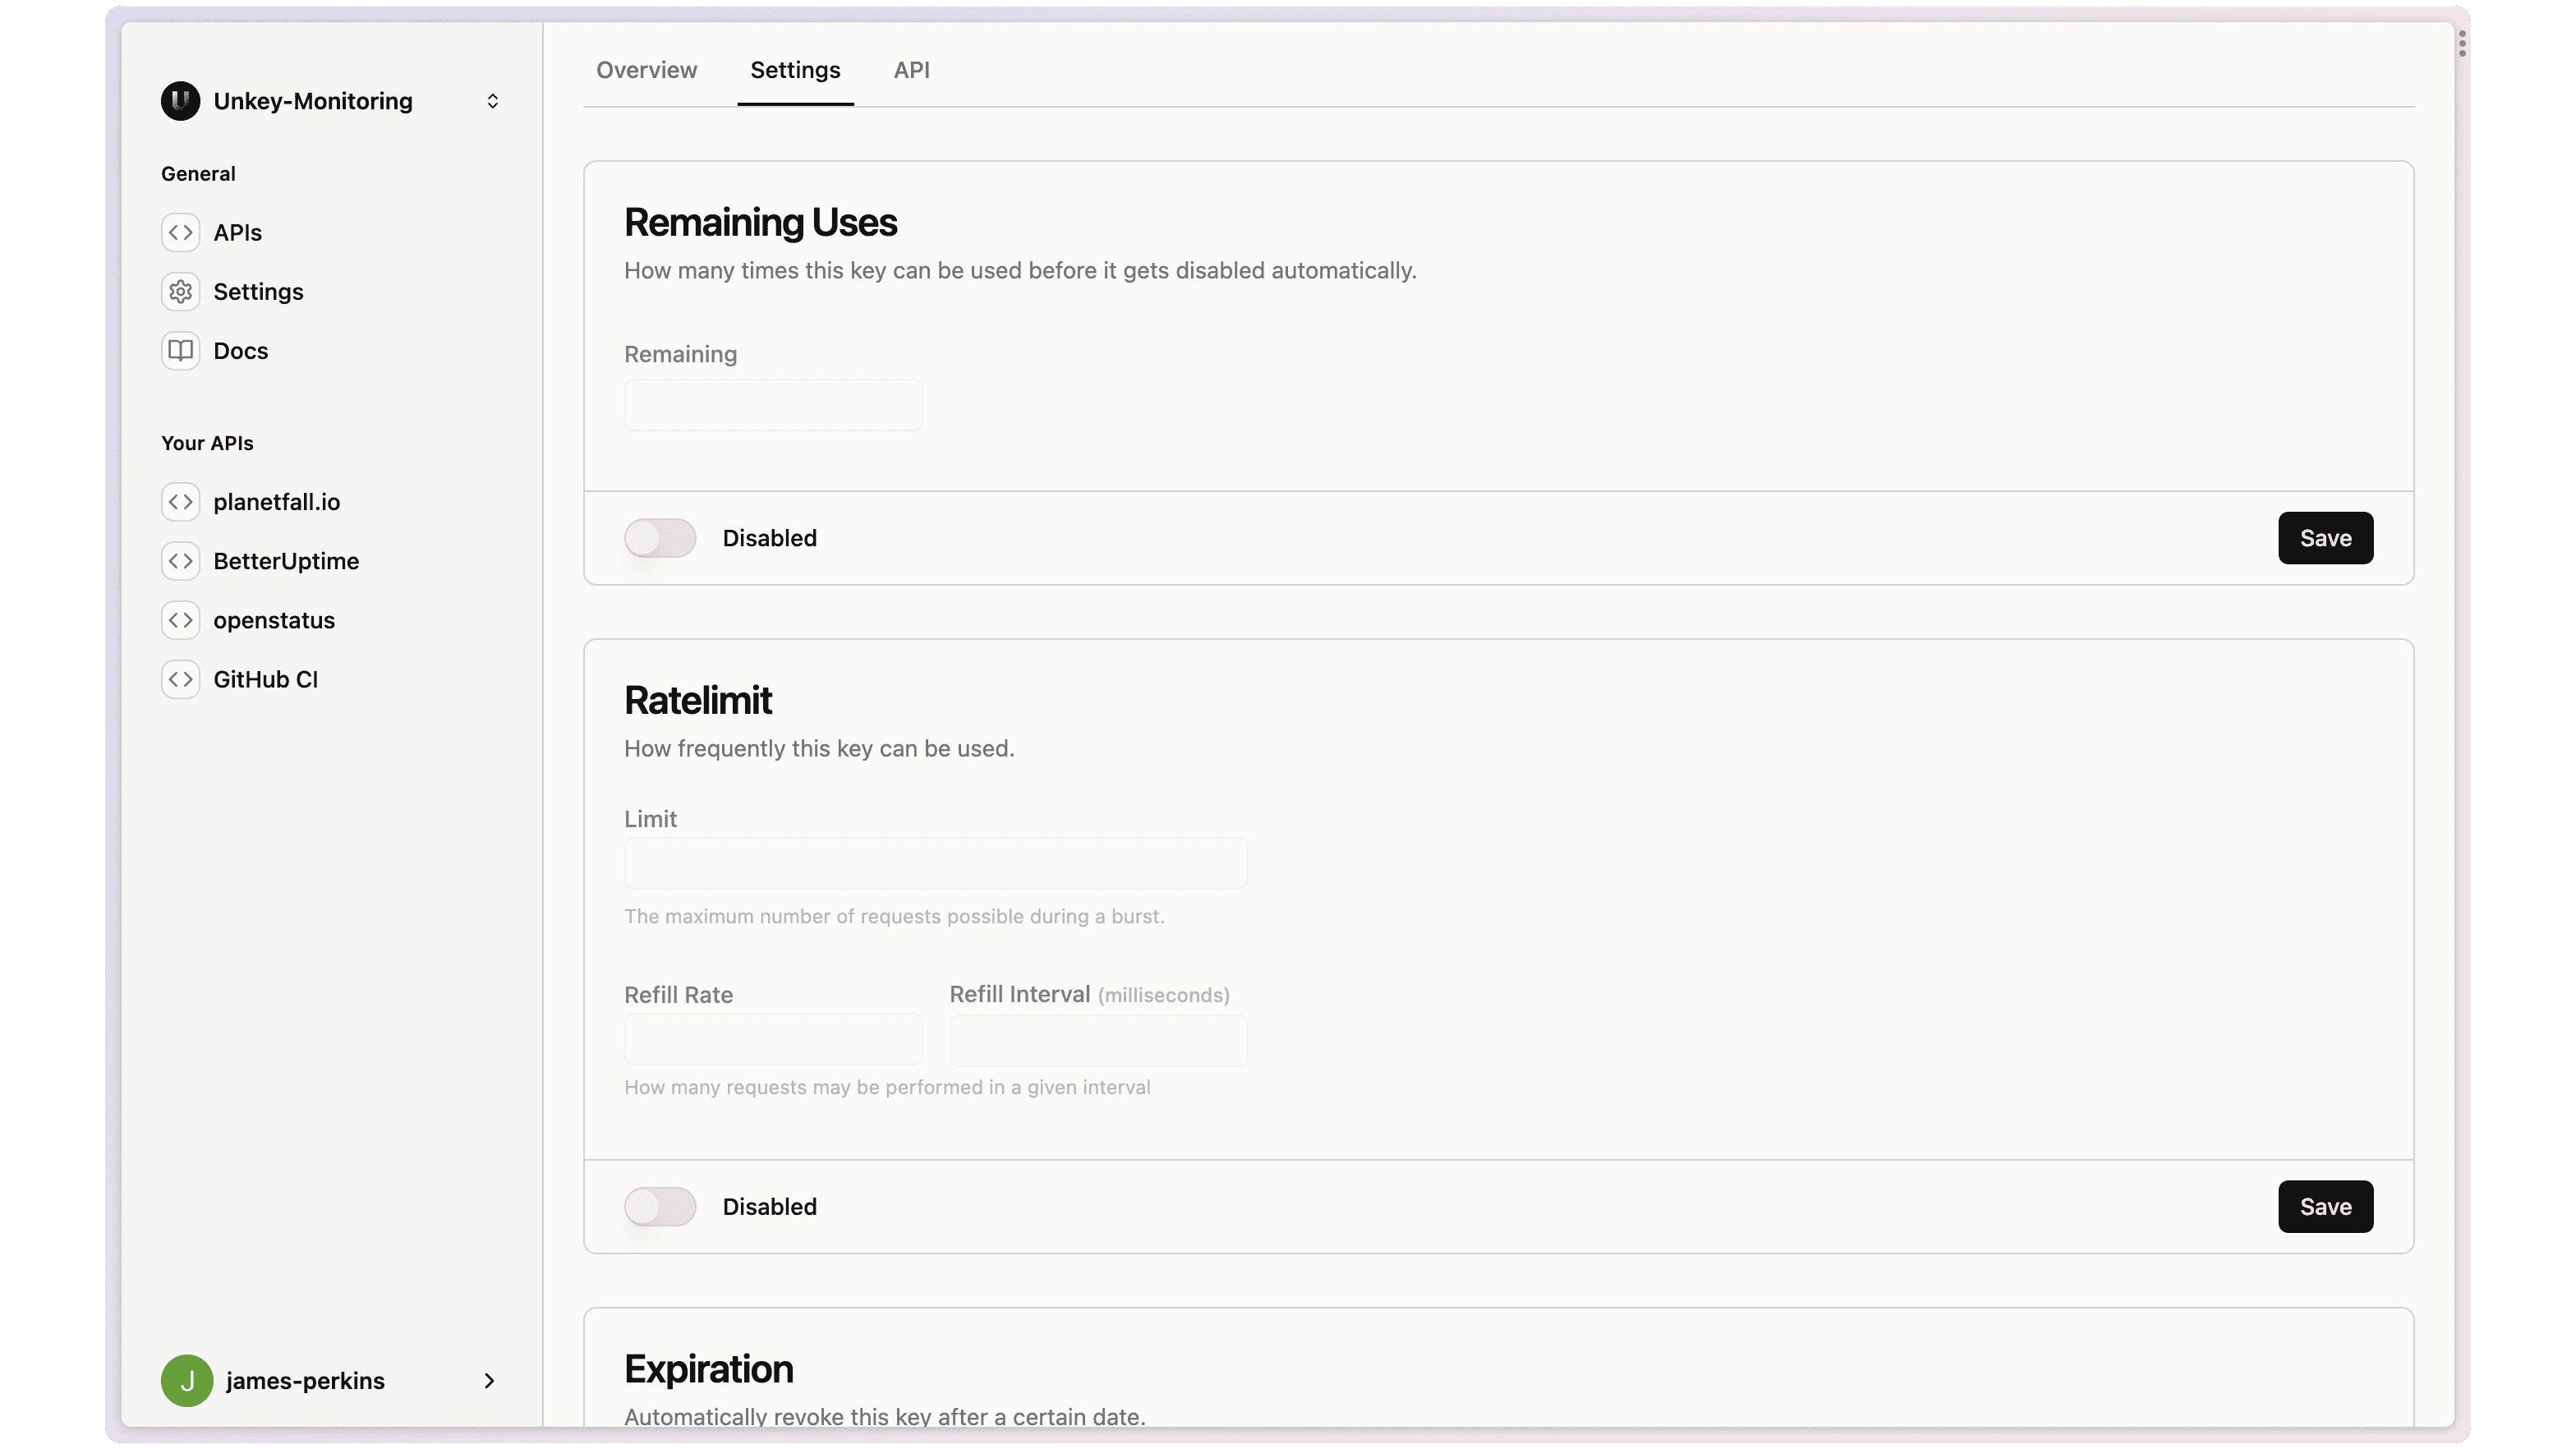Expand the james-perkins user menu arrow
The height and width of the screenshot is (1449, 2576).
click(x=489, y=1380)
